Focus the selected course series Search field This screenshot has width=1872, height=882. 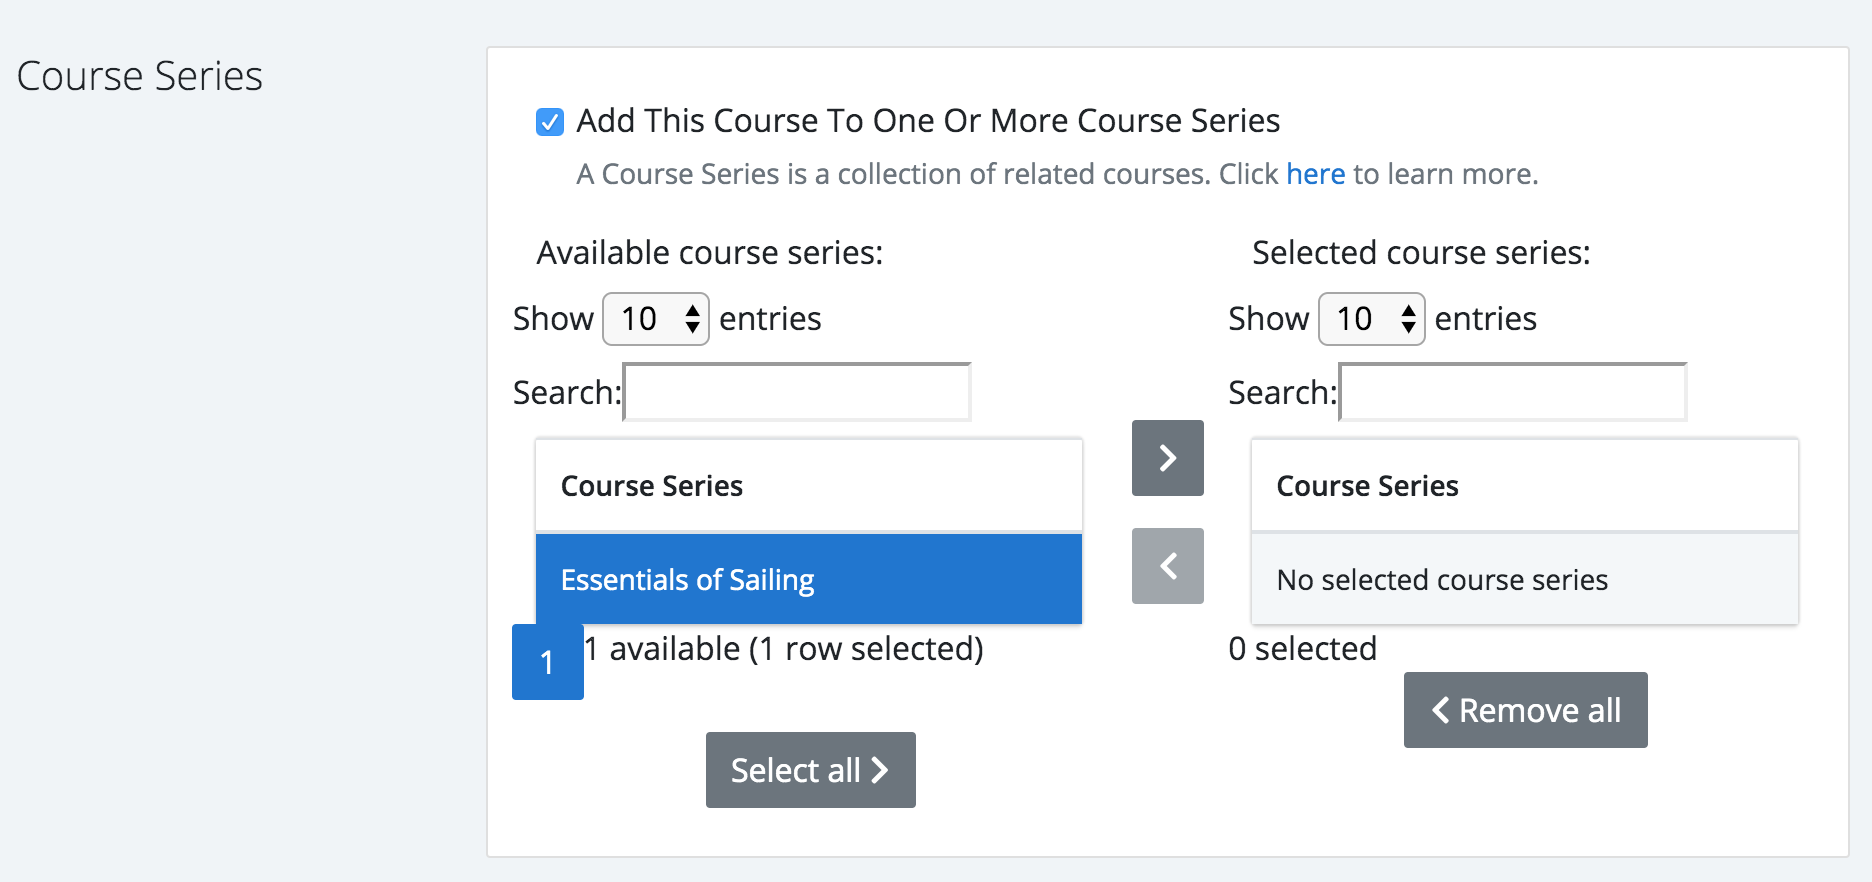1513,392
